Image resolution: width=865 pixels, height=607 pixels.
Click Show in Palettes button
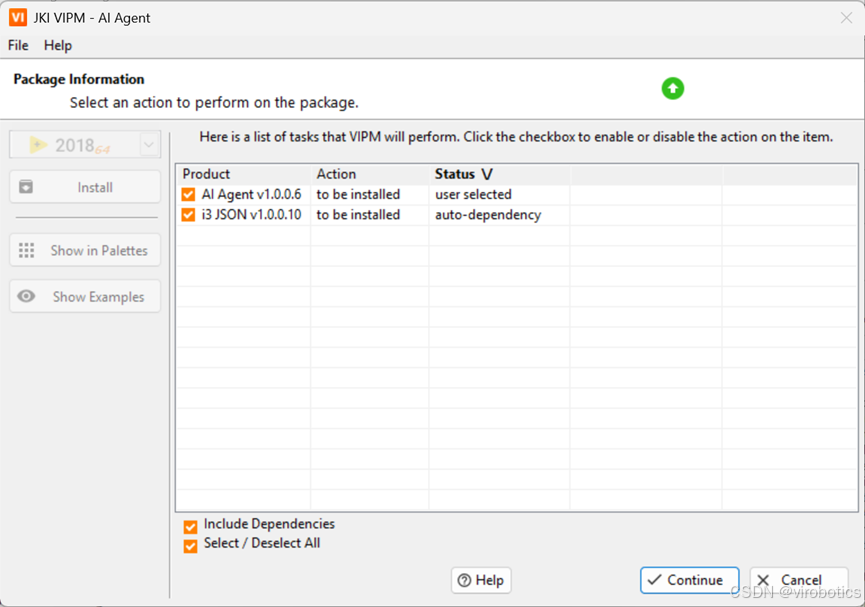[85, 250]
